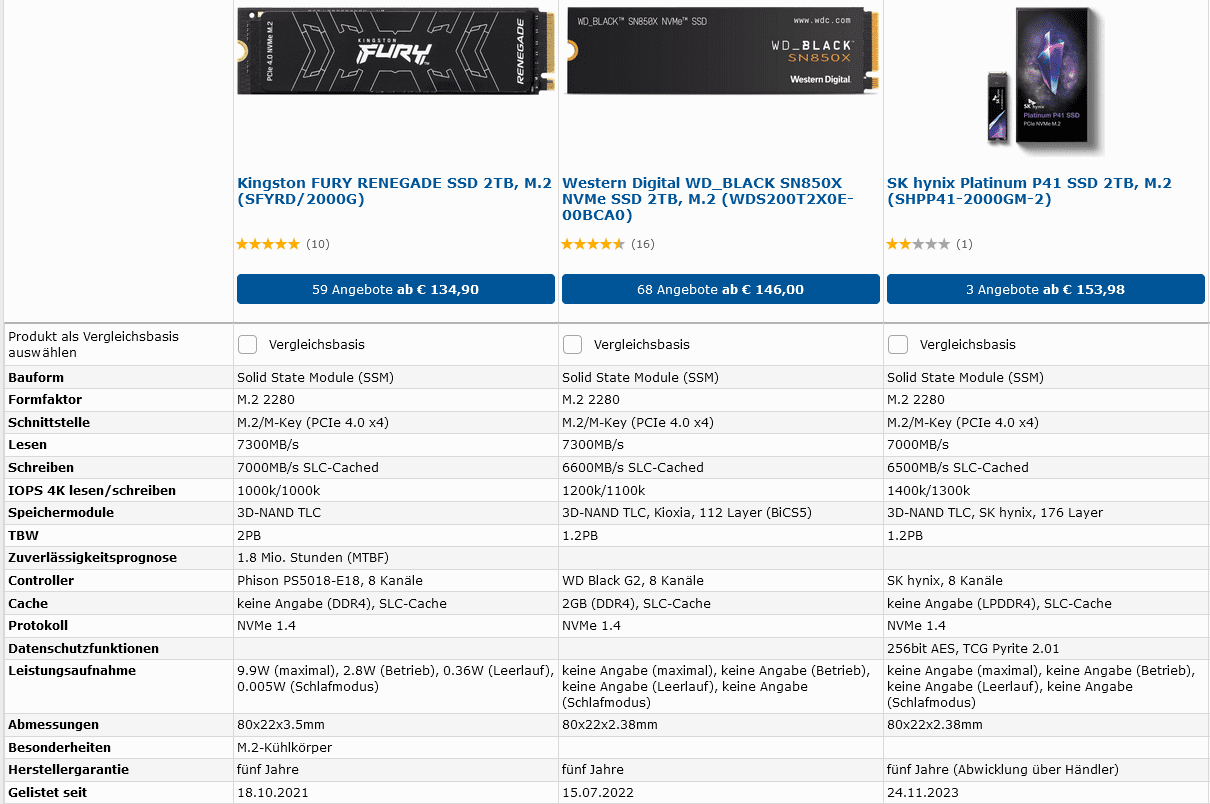Open the WD_BLACK SN850X product image
Viewport: 1210px width, 804px height.
pyautogui.click(x=722, y=51)
